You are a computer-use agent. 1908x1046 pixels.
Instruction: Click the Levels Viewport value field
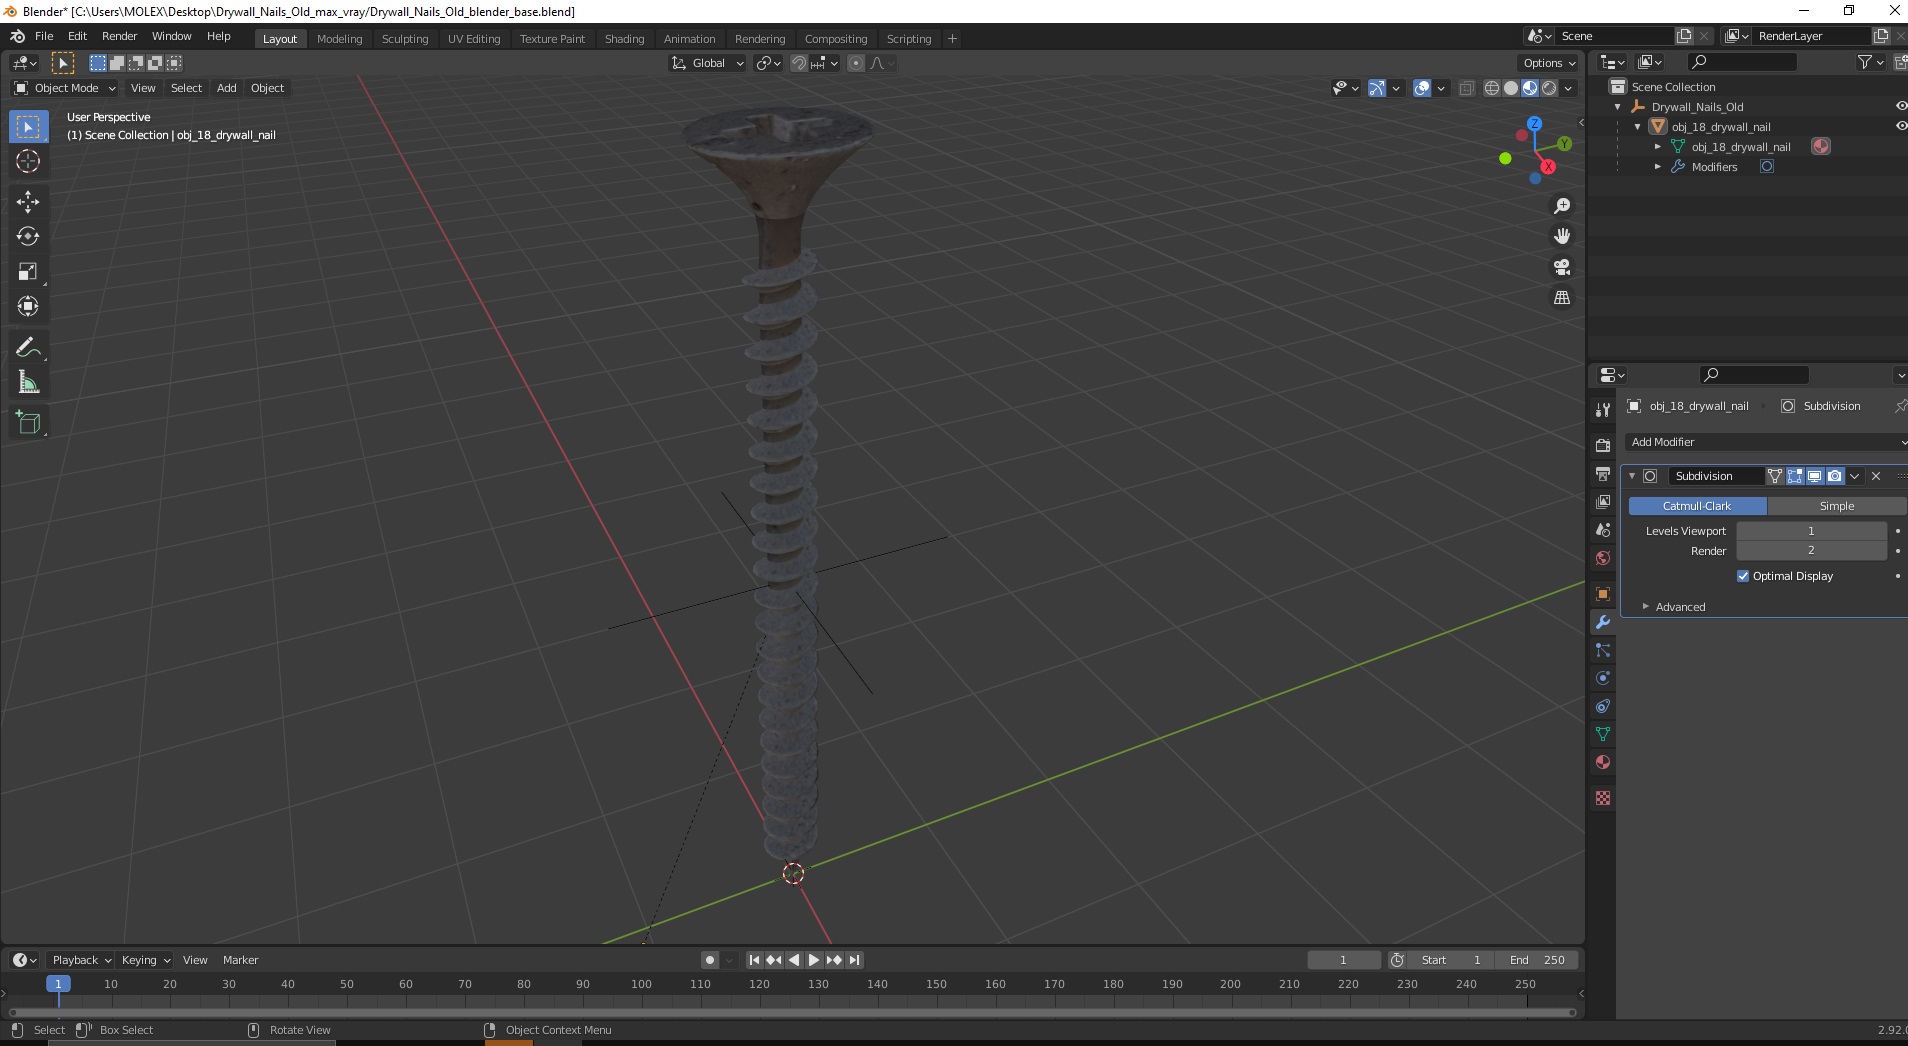(1811, 531)
